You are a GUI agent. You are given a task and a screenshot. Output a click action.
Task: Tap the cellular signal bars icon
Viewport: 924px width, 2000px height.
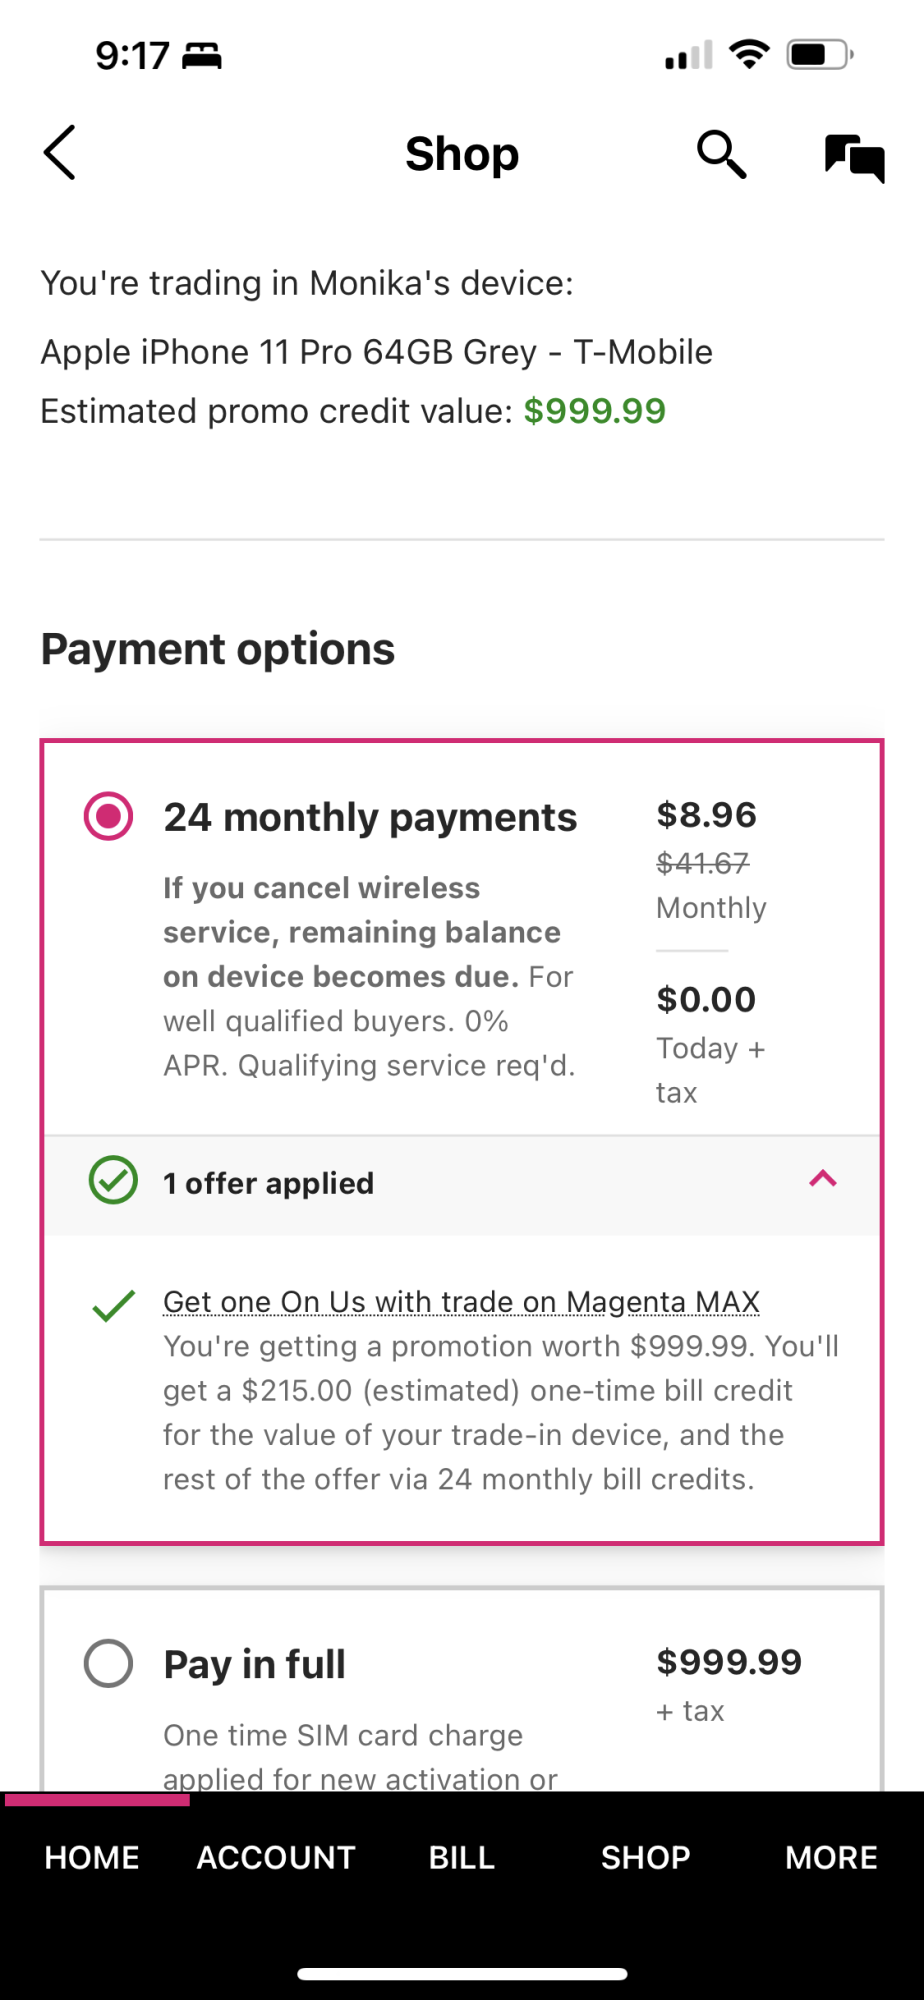pos(689,55)
